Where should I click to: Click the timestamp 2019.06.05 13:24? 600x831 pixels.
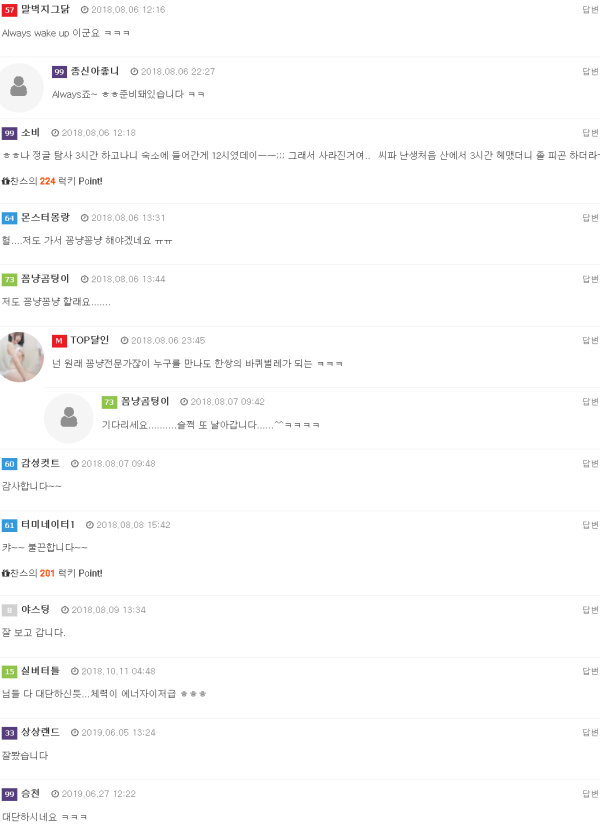coord(118,733)
